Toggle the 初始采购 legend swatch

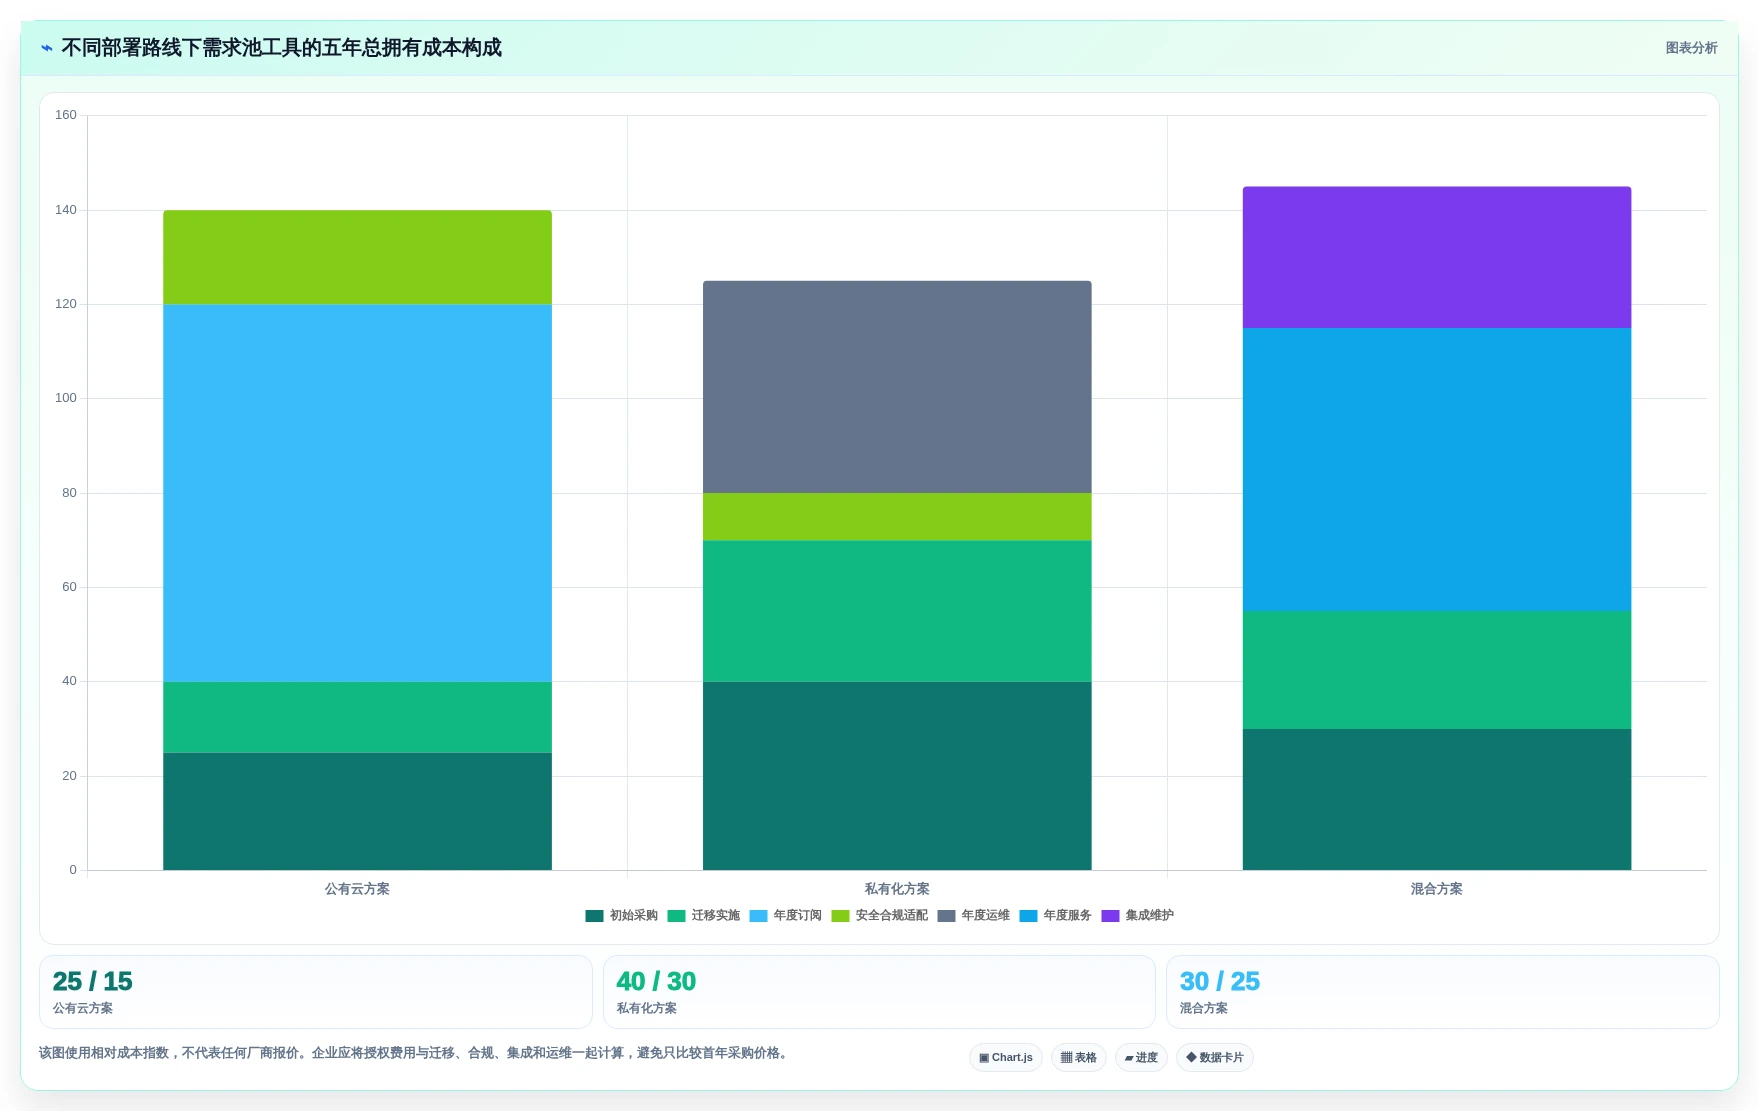[x=594, y=916]
